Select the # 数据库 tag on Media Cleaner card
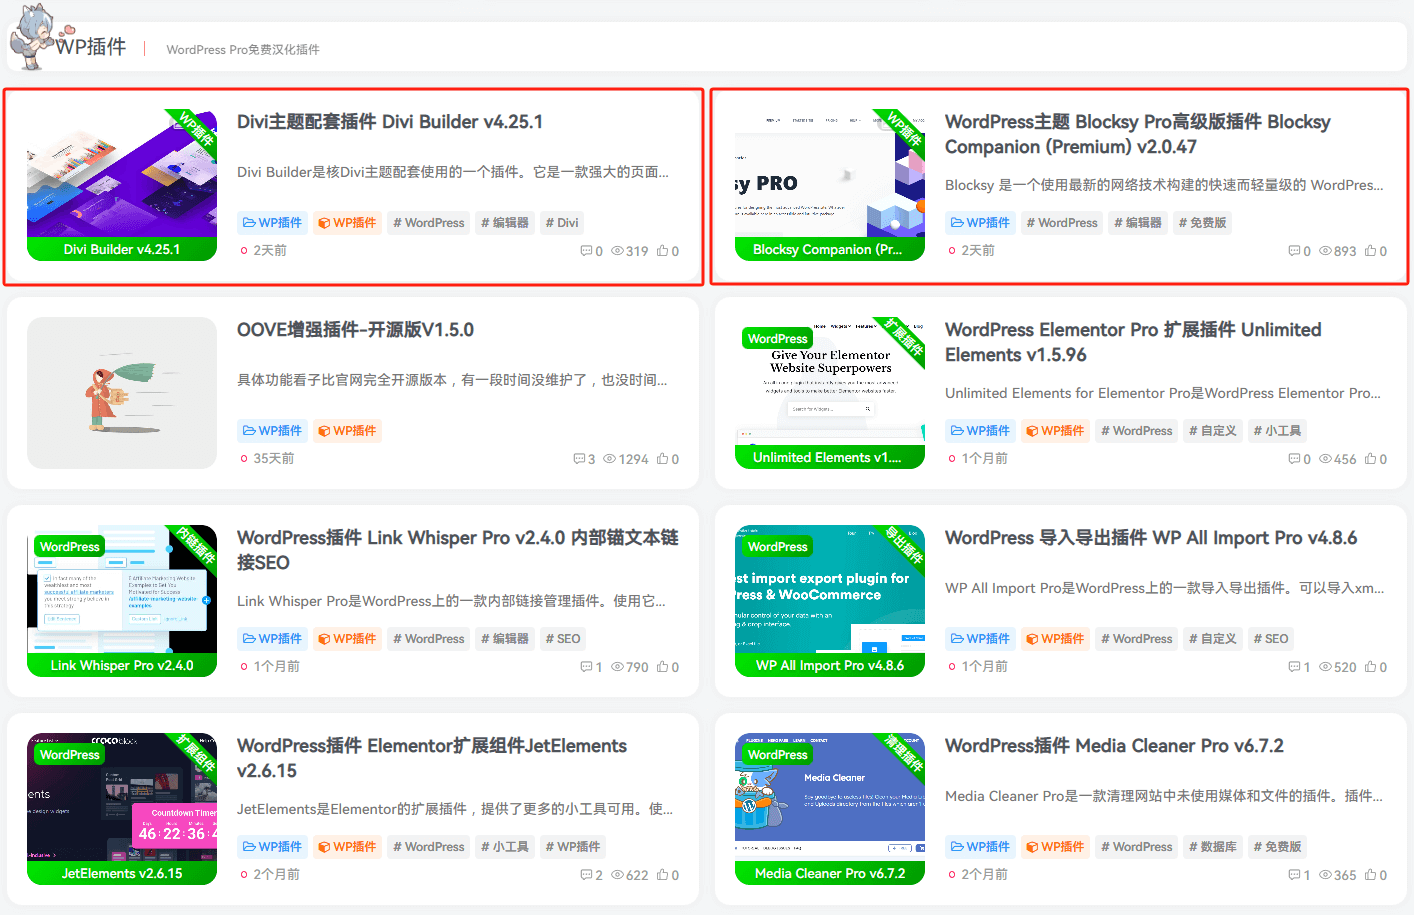The height and width of the screenshot is (915, 1414). point(1212,847)
